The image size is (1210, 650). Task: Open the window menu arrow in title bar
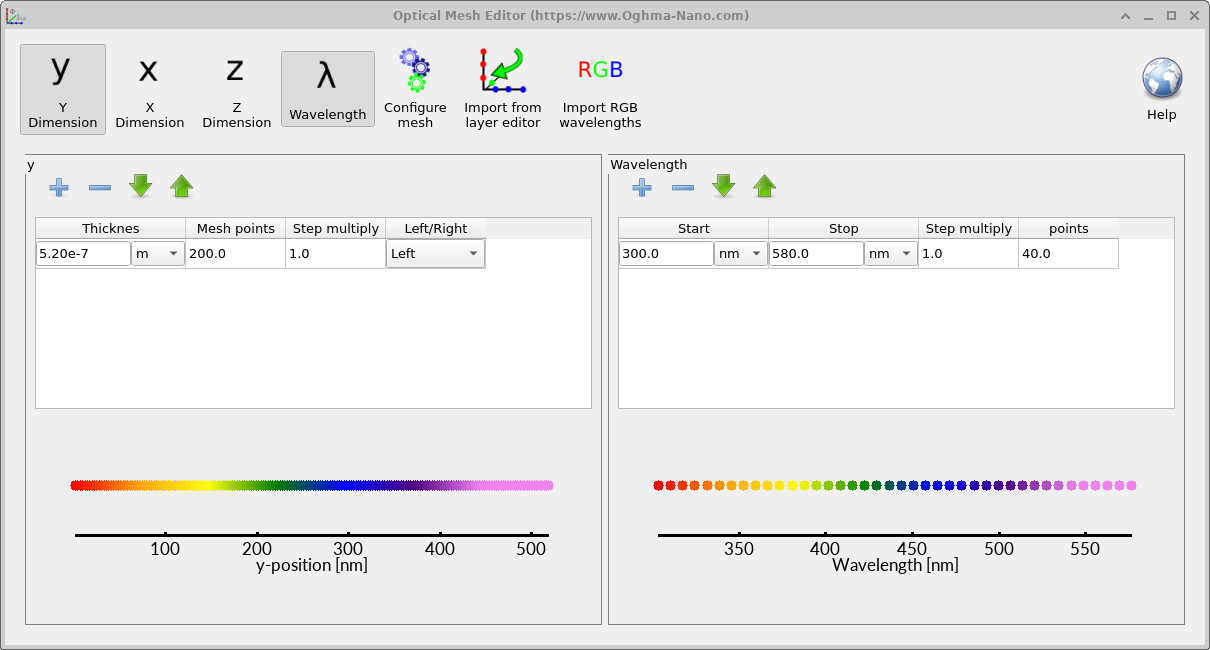(x=1126, y=16)
